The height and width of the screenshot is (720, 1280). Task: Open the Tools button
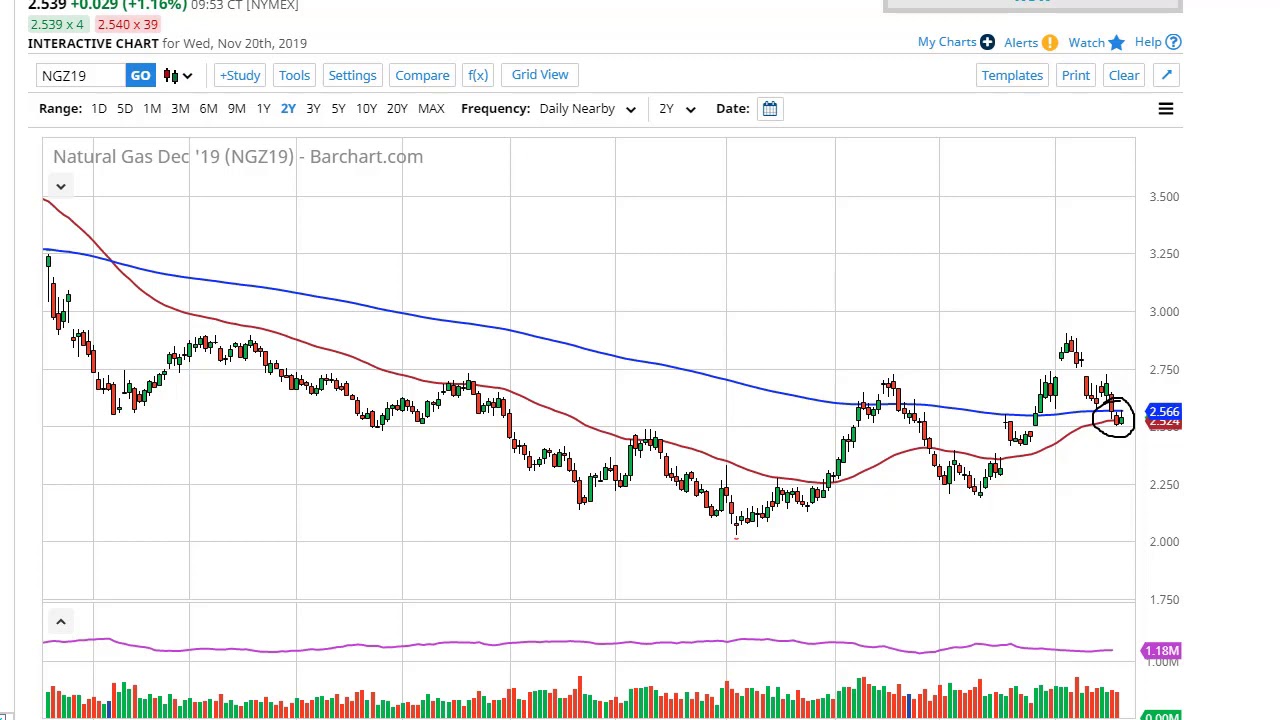pos(294,75)
